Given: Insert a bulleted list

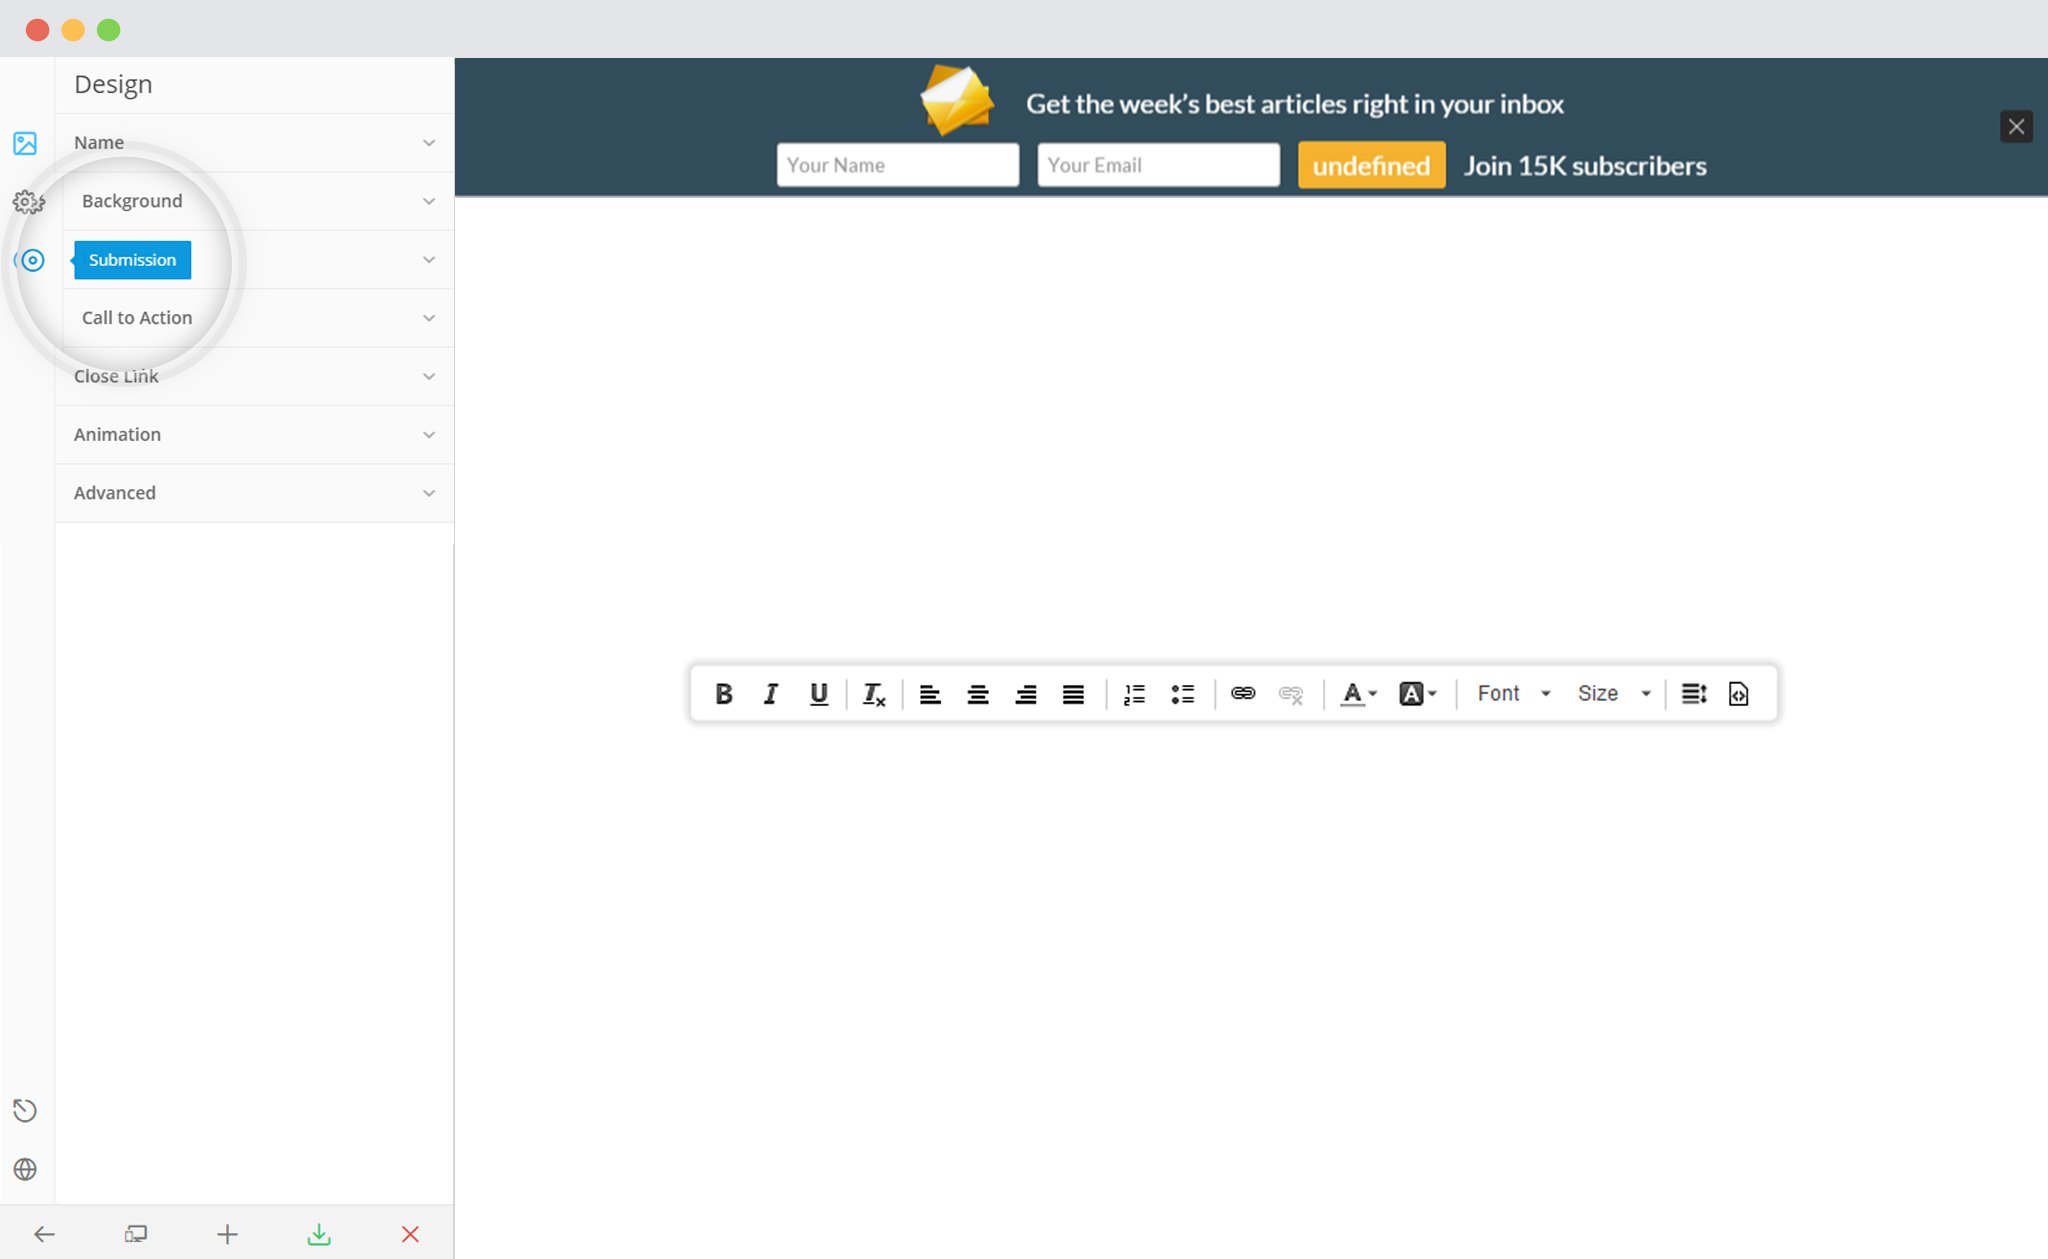Looking at the screenshot, I should tap(1182, 694).
